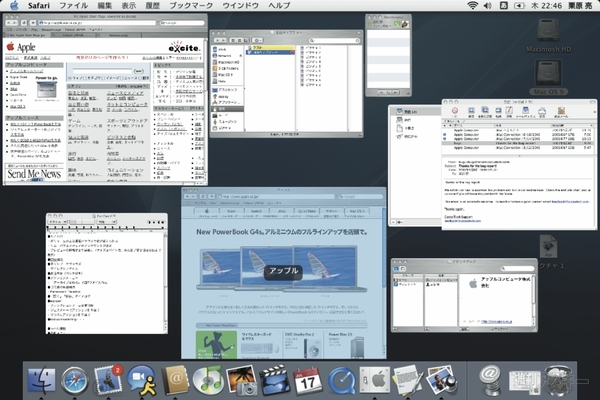Launch QuickTime Player from the Dock
The image size is (600, 400).
340,380
